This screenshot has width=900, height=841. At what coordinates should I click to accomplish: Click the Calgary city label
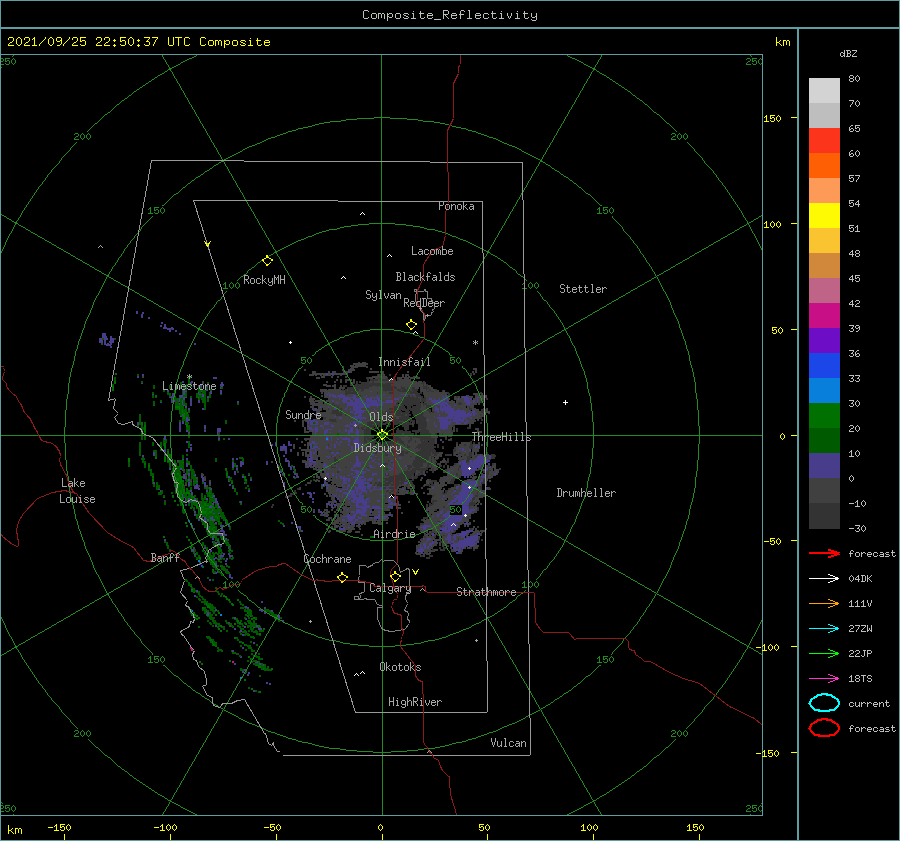(x=390, y=588)
